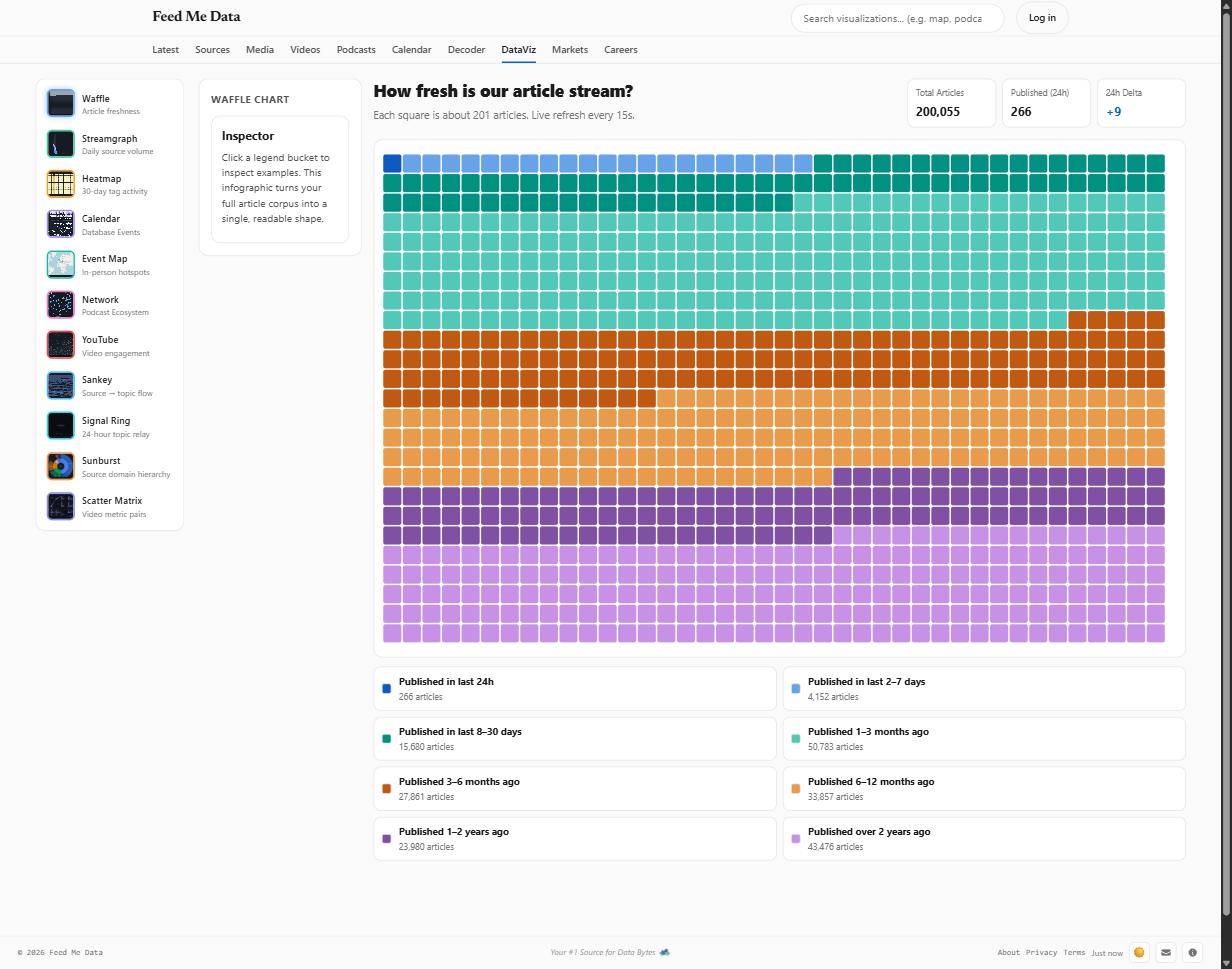Go to the Careers tab
Viewport: 1232px width, 969px height.
click(620, 49)
